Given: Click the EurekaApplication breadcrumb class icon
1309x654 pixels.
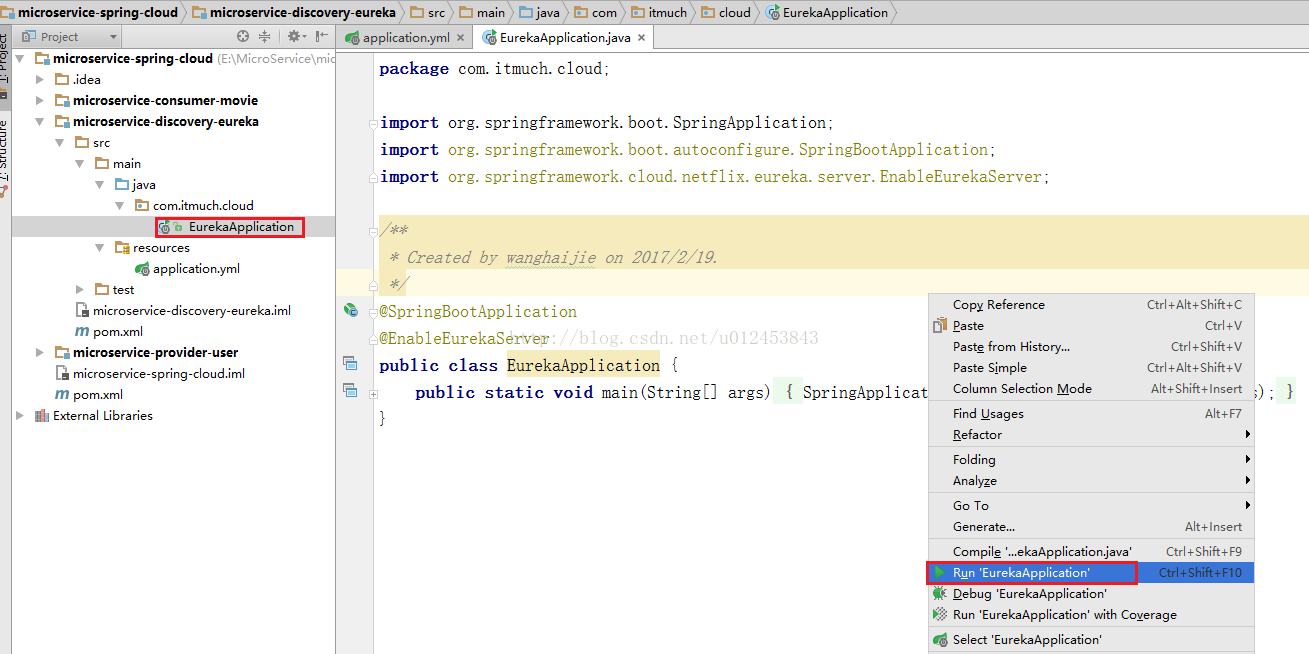Looking at the screenshot, I should (773, 13).
